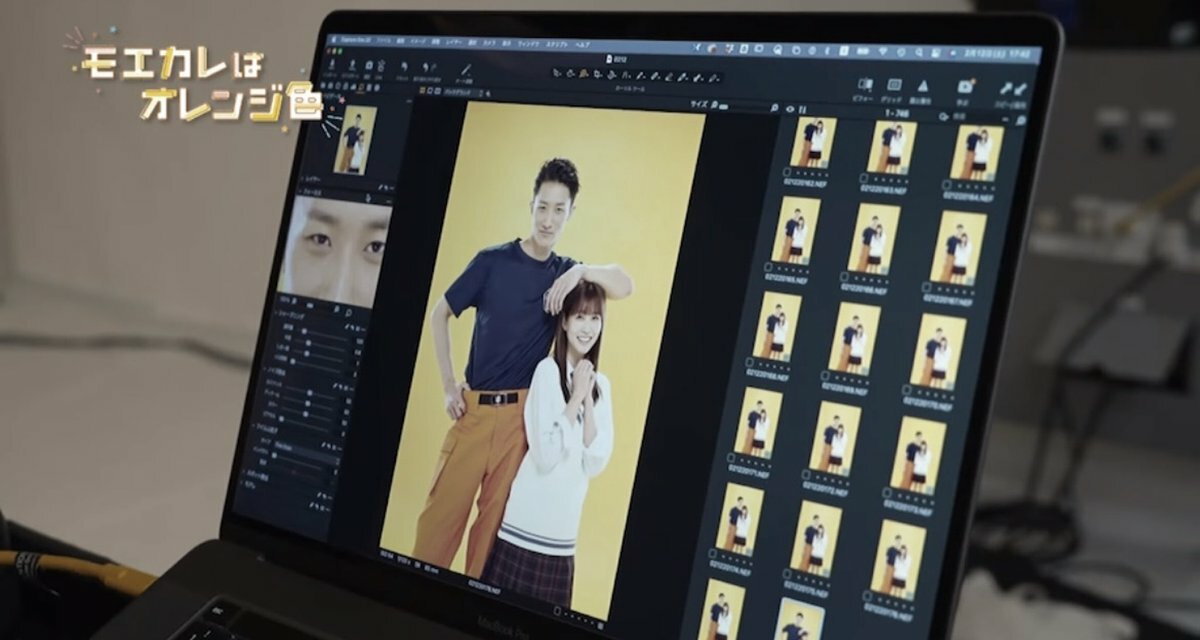The height and width of the screenshot is (640, 1200).
Task: Tick the checkbox under thumbnail 02122174.NEF
Action: (x=712, y=552)
